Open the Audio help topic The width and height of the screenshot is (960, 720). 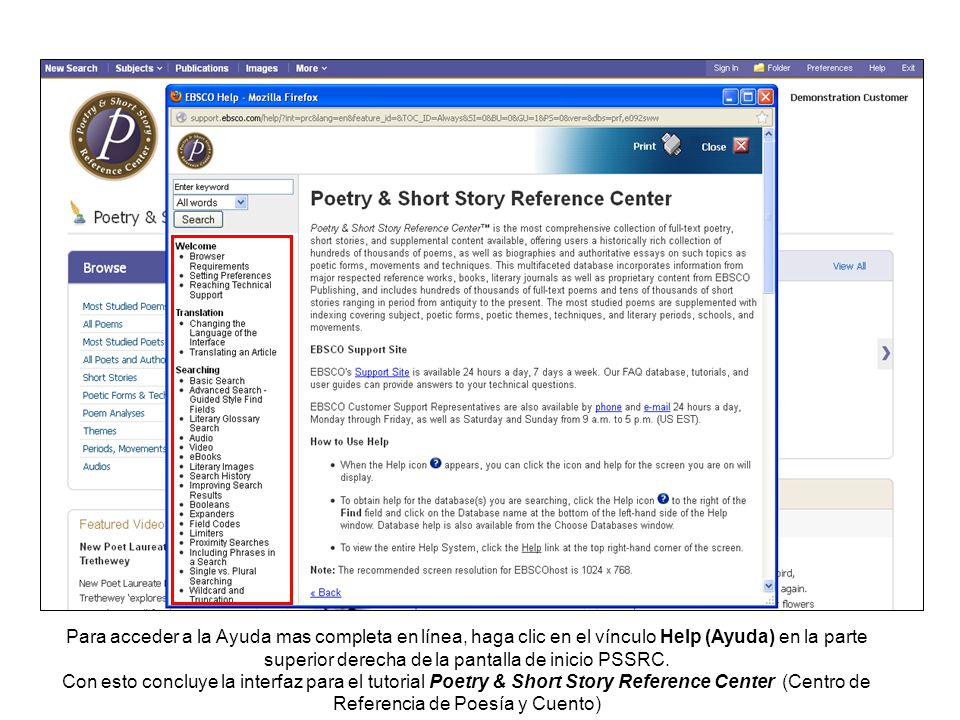(201, 438)
